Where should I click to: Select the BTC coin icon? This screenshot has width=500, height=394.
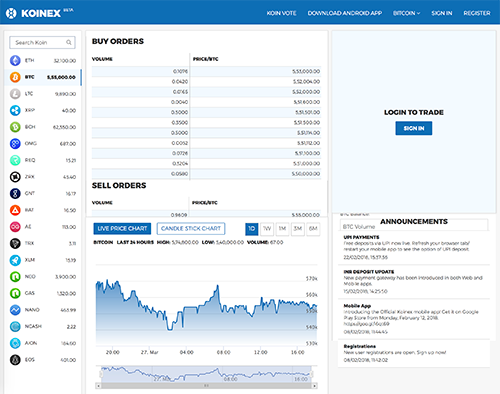[15, 77]
